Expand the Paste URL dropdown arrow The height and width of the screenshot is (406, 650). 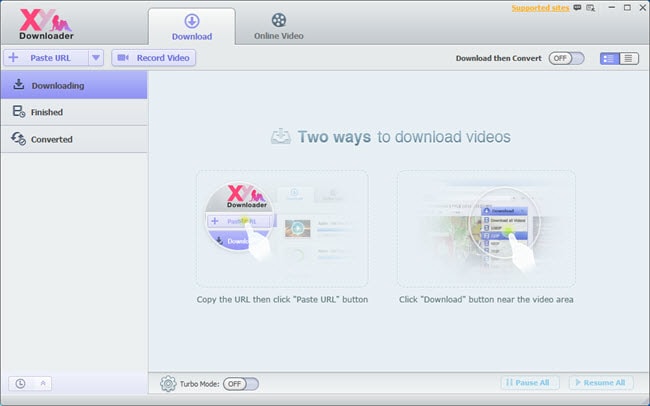coord(96,58)
